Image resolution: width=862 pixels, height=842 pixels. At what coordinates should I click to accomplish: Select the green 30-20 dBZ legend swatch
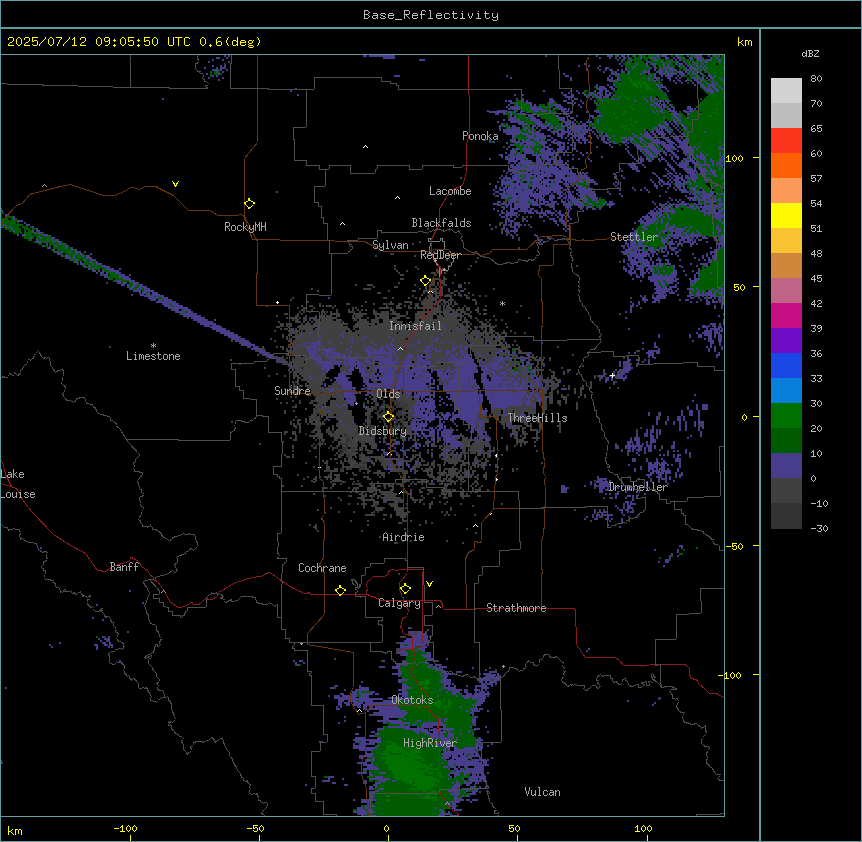[786, 416]
